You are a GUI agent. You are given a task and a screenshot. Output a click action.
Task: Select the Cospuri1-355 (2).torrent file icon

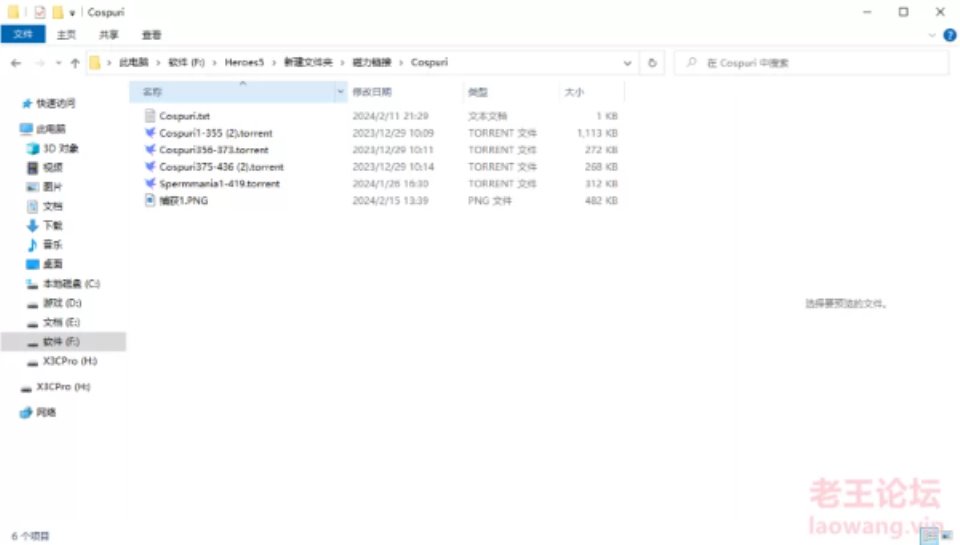pyautogui.click(x=150, y=132)
